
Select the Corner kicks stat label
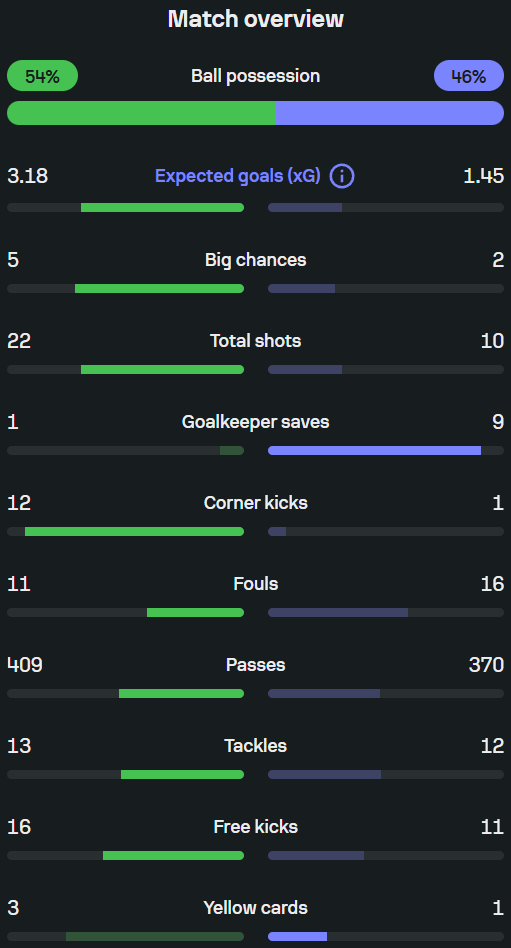click(255, 503)
